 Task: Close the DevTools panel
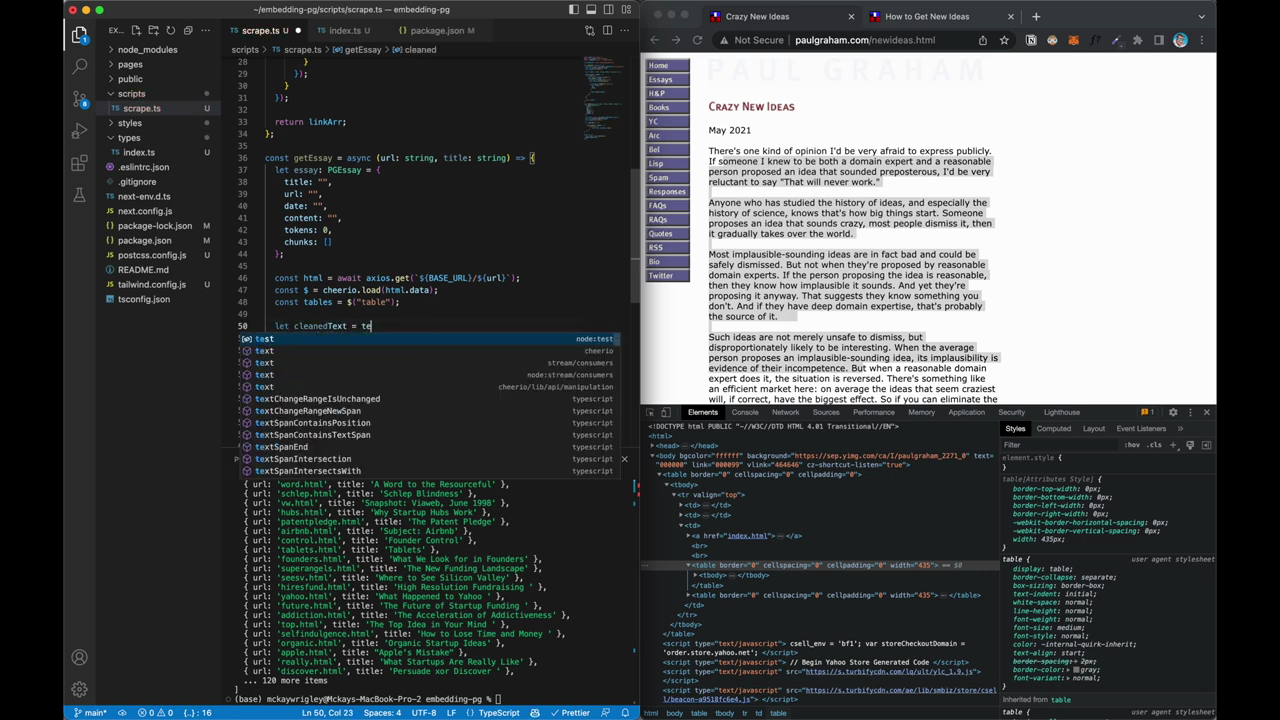point(1206,412)
